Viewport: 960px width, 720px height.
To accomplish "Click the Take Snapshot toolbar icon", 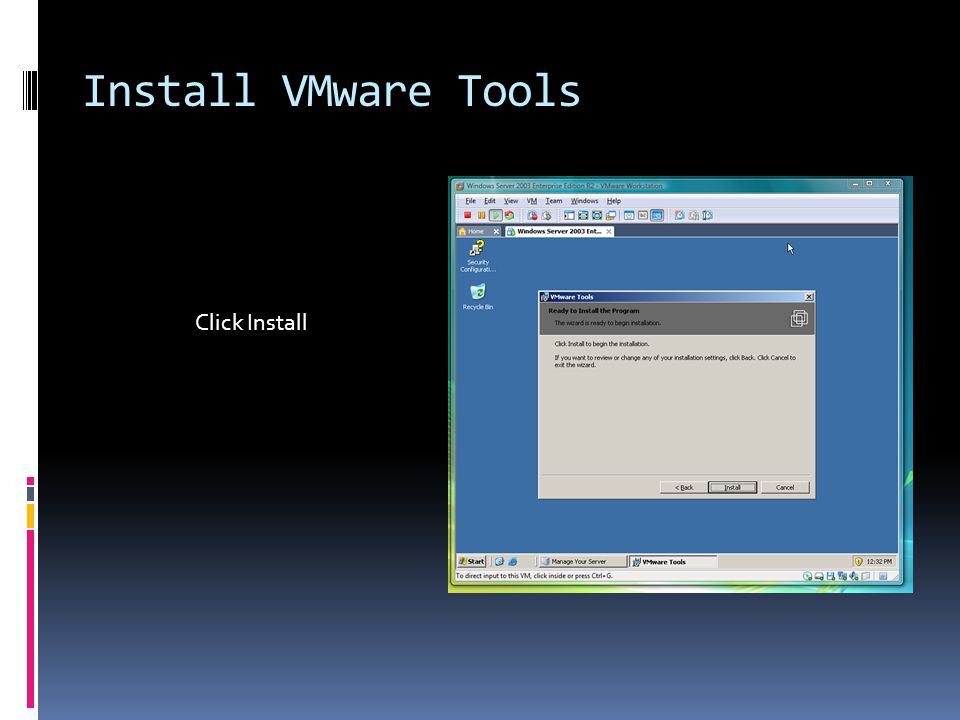I will [x=533, y=216].
